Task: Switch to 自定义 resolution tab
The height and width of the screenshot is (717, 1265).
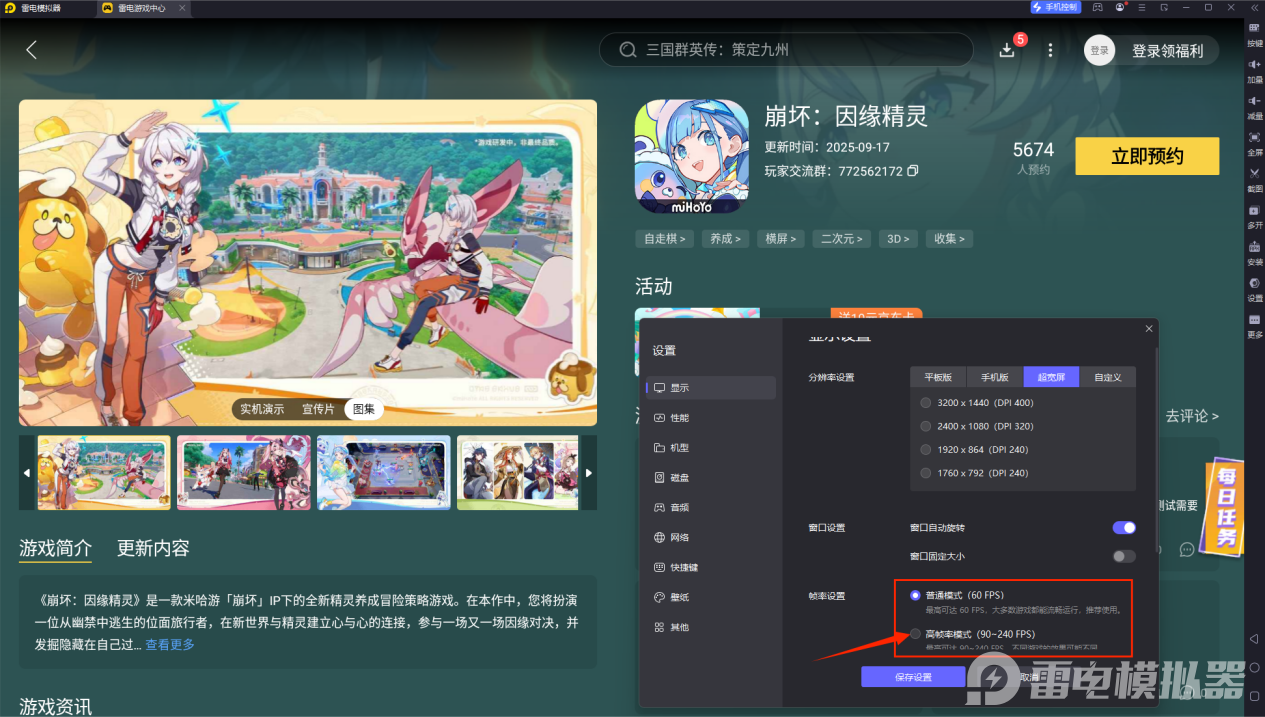Action: tap(1108, 377)
